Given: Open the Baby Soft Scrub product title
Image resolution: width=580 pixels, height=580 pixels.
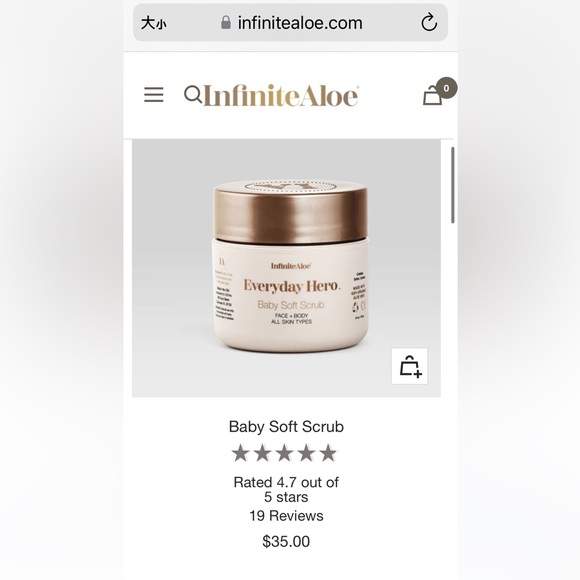Looking at the screenshot, I should (286, 426).
